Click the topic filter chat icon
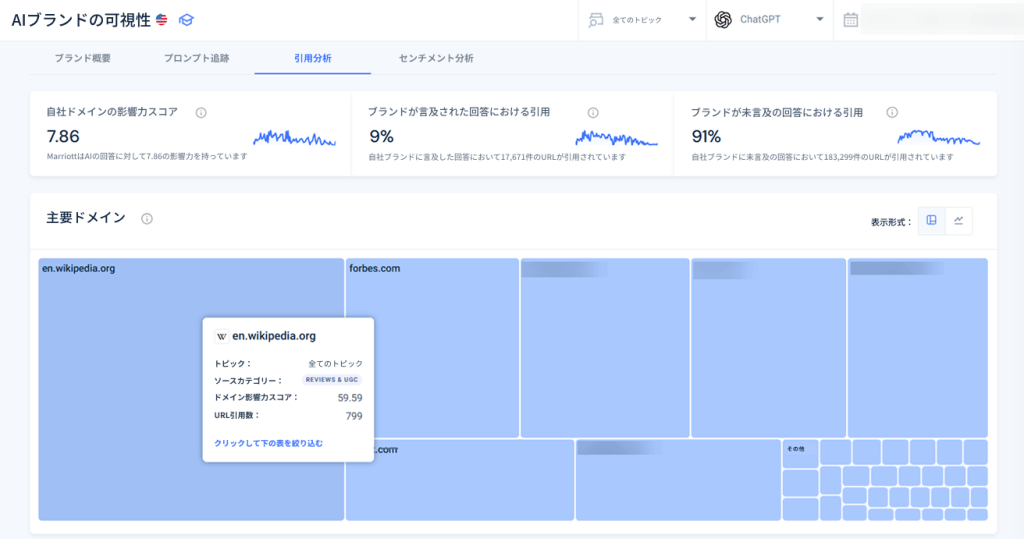 (x=596, y=20)
